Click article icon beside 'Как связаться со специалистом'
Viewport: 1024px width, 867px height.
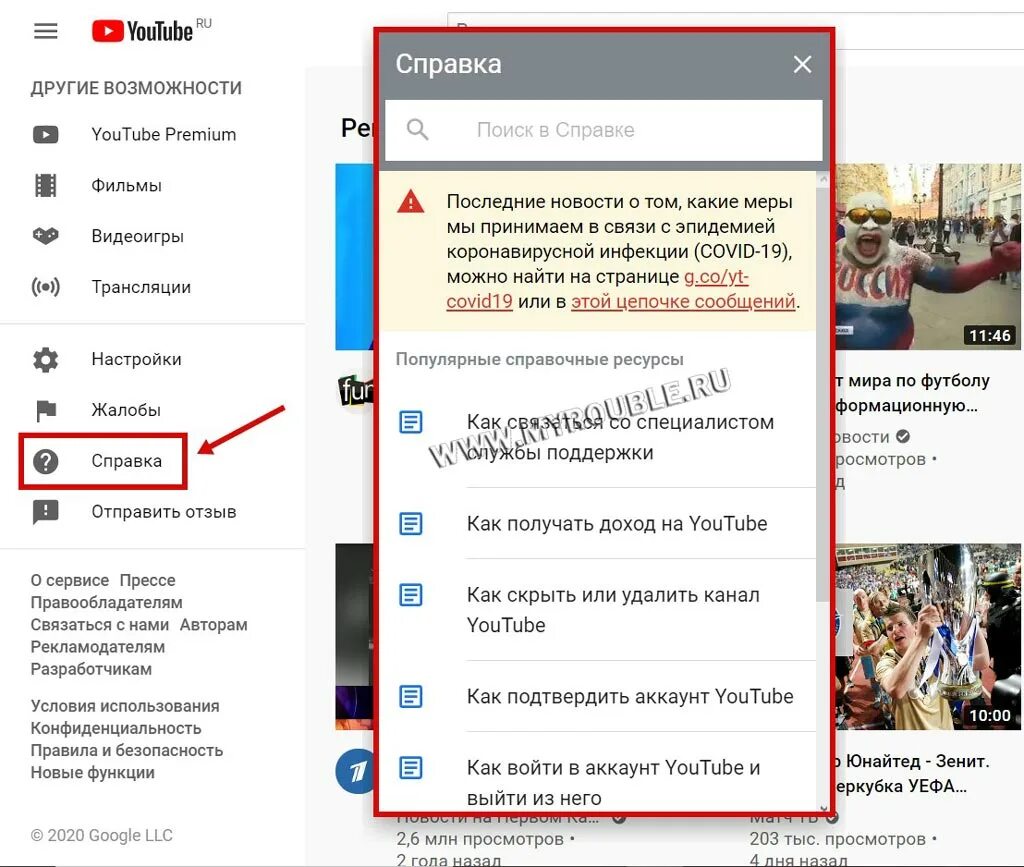click(x=411, y=422)
